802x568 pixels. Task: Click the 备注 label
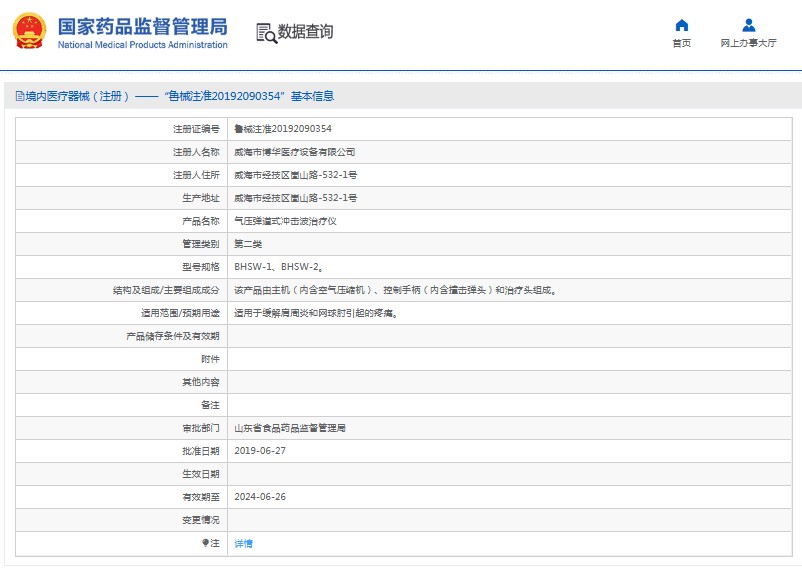[210, 405]
